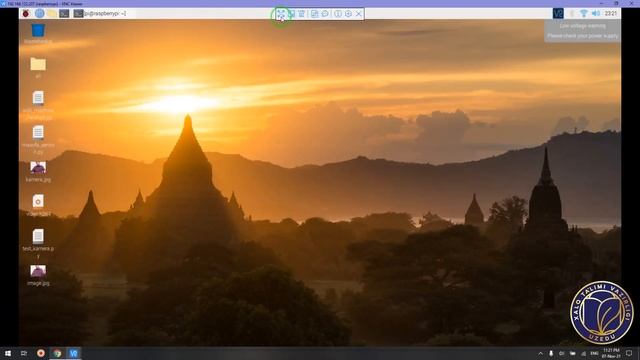Viewport: 640px width, 360px height.
Task: Click the red recorder taskbar icon
Action: (41, 353)
